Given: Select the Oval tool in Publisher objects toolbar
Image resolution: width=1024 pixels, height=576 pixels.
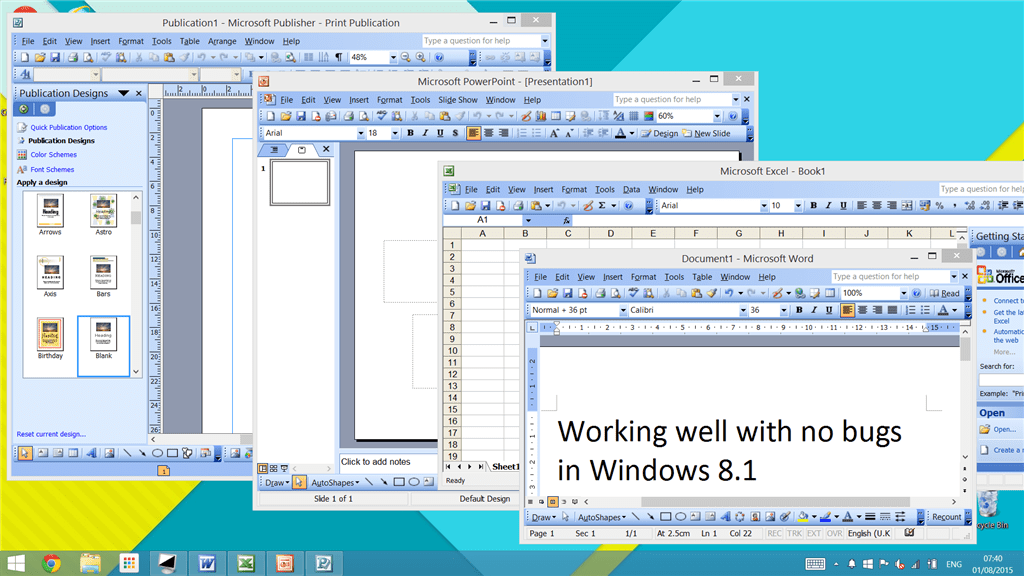Looking at the screenshot, I should tap(157, 453).
